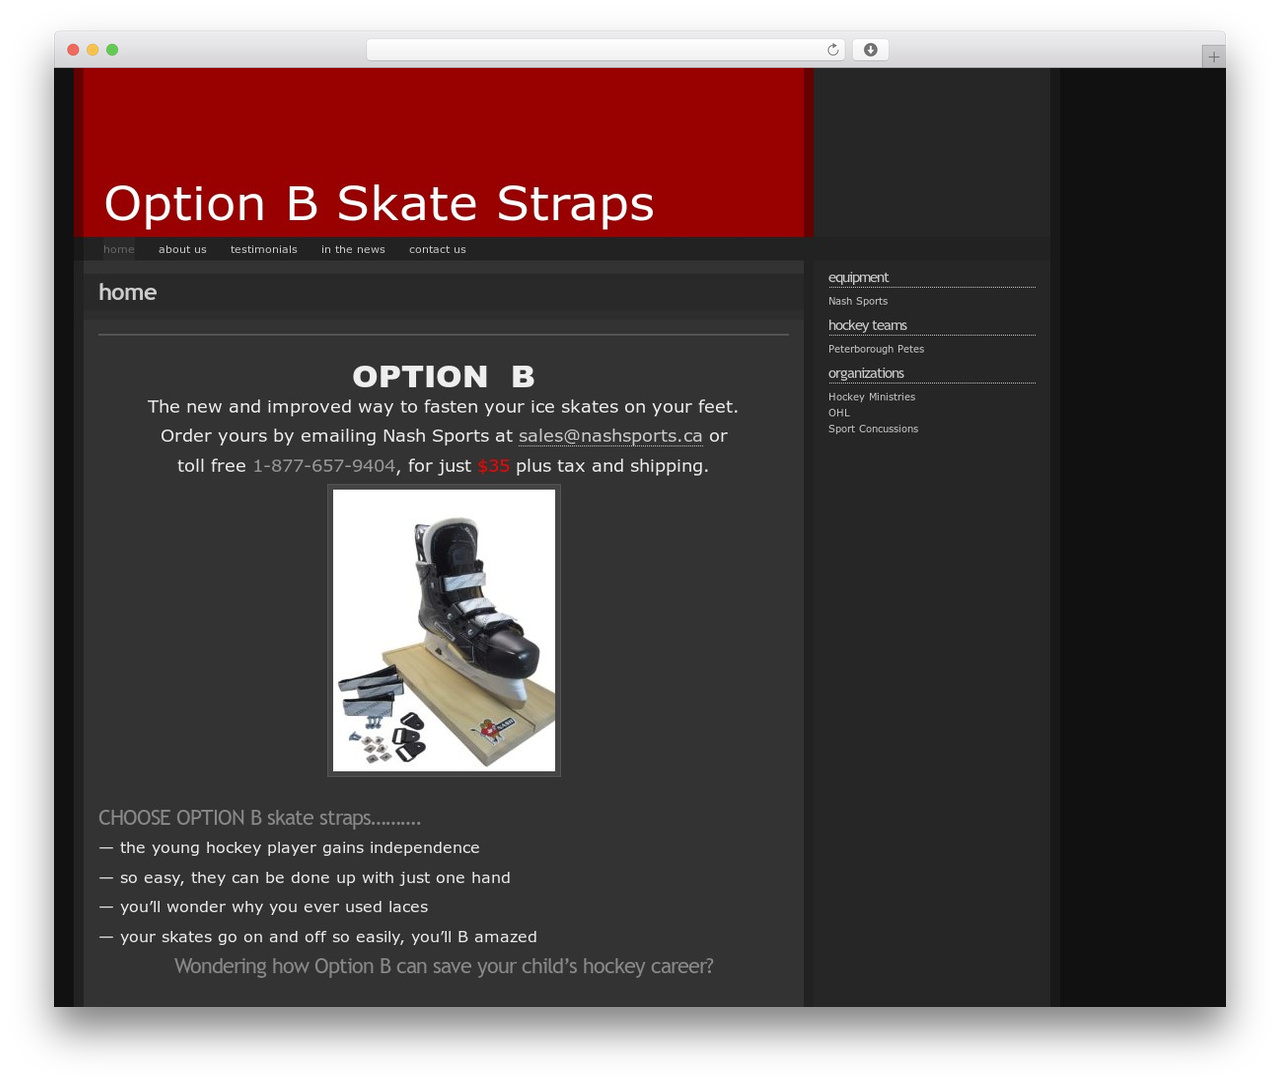Image resolution: width=1280 pixels, height=1084 pixels.
Task: Click the 'you'll B amazed' bullet line
Action: (x=318, y=937)
